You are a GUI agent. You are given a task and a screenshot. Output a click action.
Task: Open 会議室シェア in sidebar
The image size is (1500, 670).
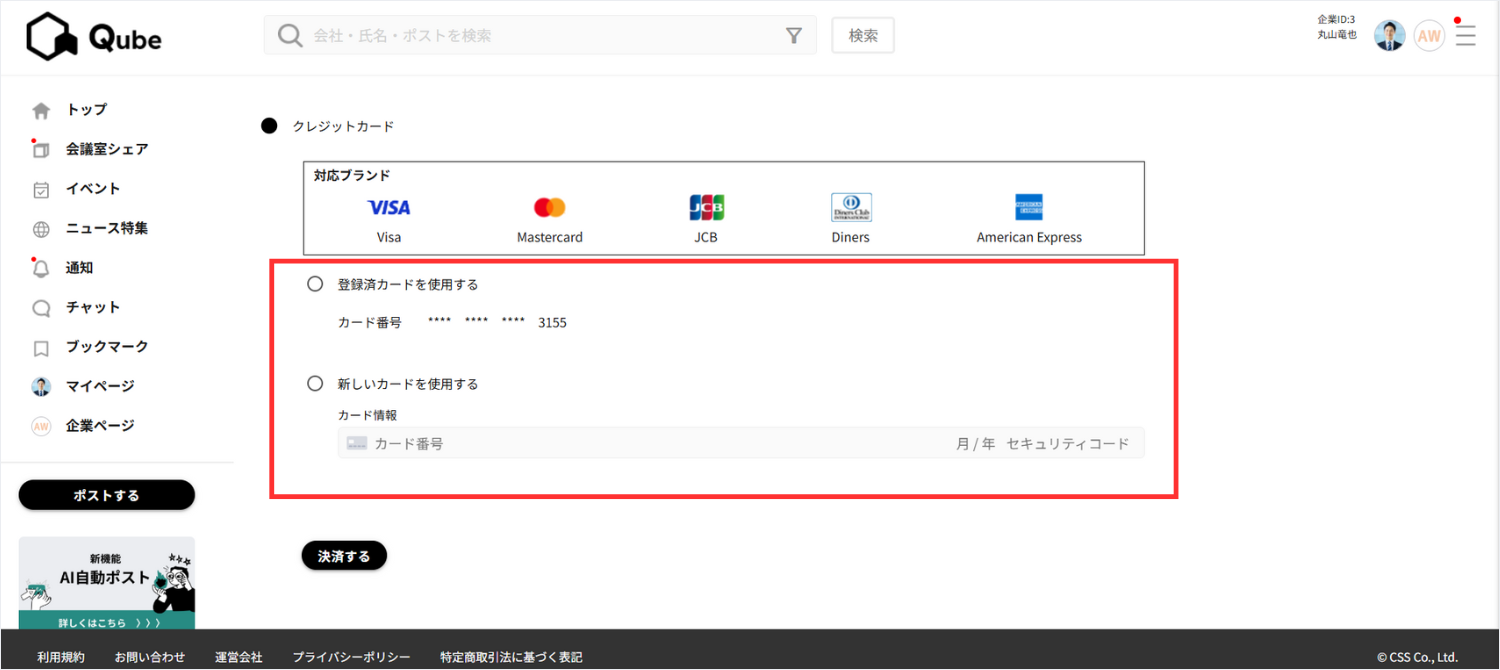point(106,149)
